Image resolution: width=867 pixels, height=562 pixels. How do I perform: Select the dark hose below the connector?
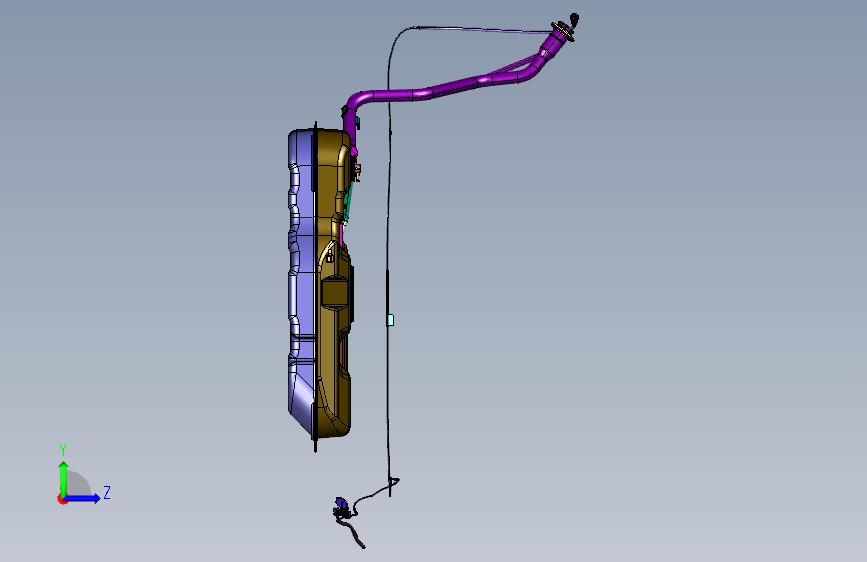(x=354, y=533)
